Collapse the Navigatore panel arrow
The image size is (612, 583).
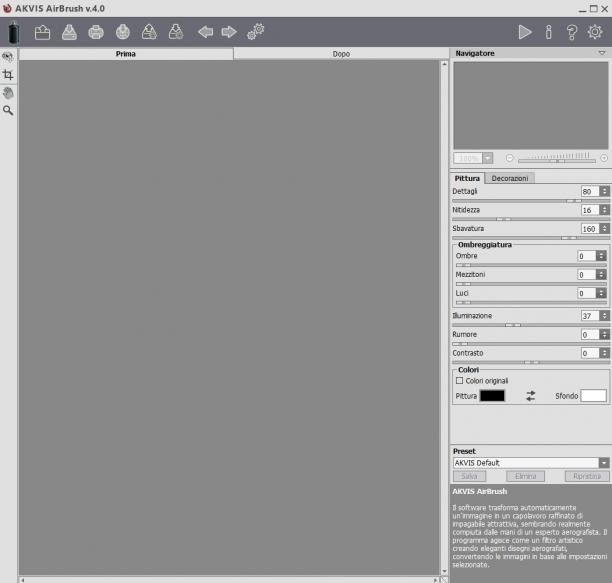click(602, 53)
